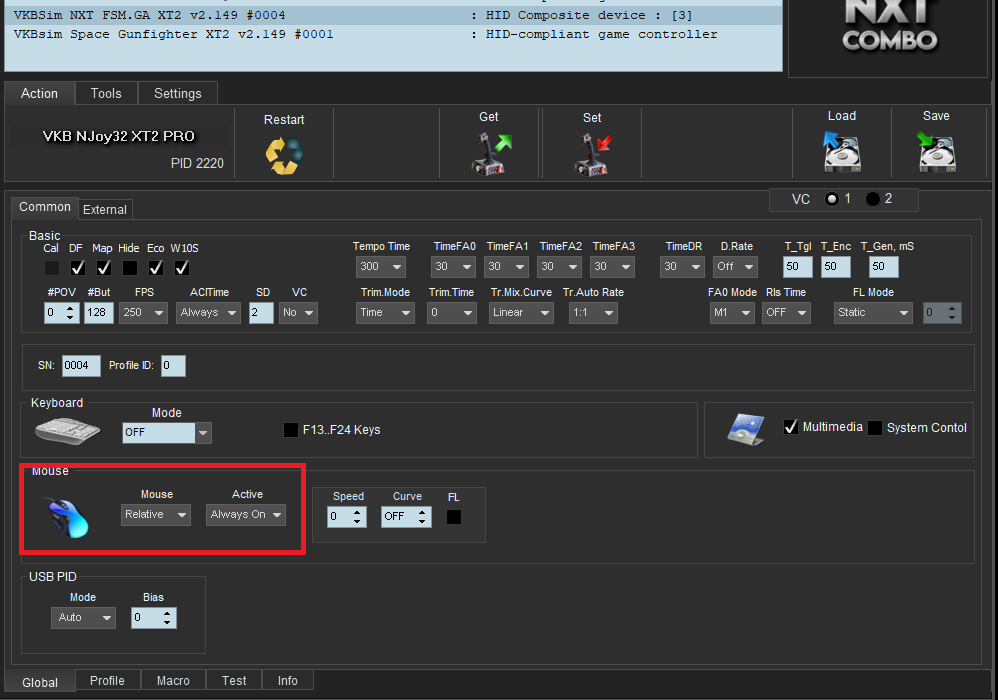Select VC radio option 2
Viewport: 998px width, 700px height.
(x=873, y=199)
